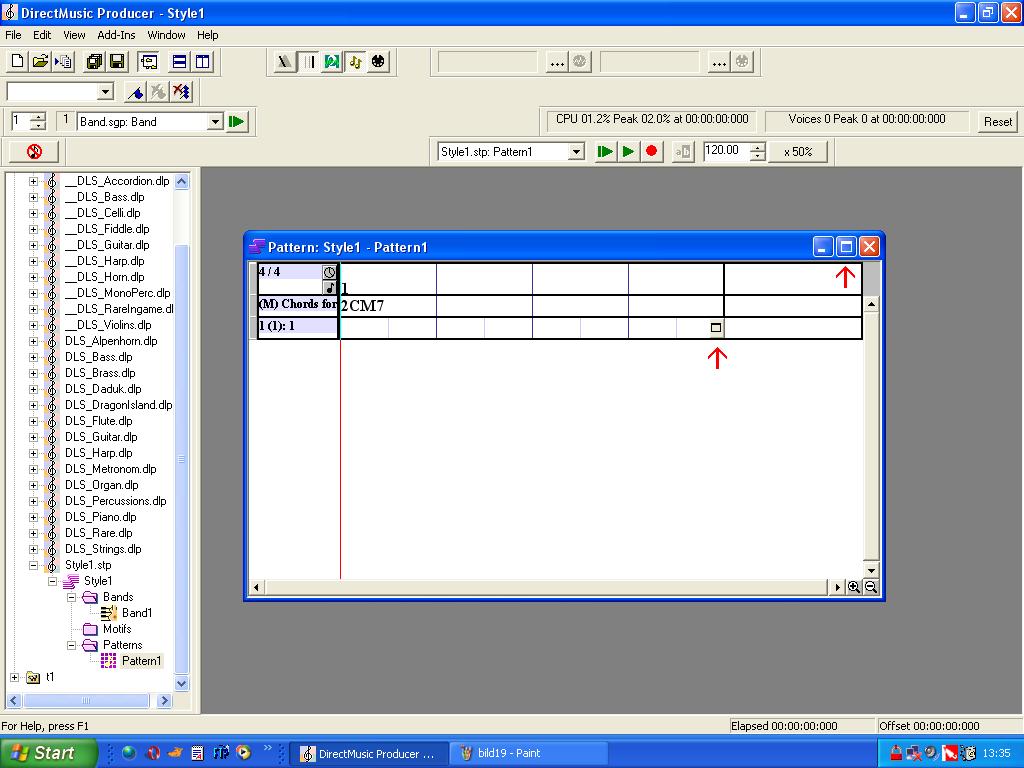Click the green Play button beside Record
Viewport: 1024px width, 768px height.
tap(628, 152)
